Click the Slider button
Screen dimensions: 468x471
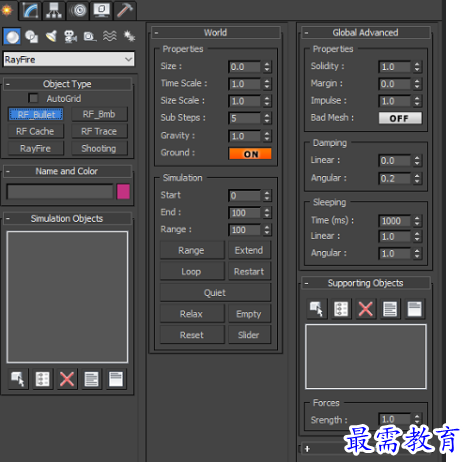(249, 335)
